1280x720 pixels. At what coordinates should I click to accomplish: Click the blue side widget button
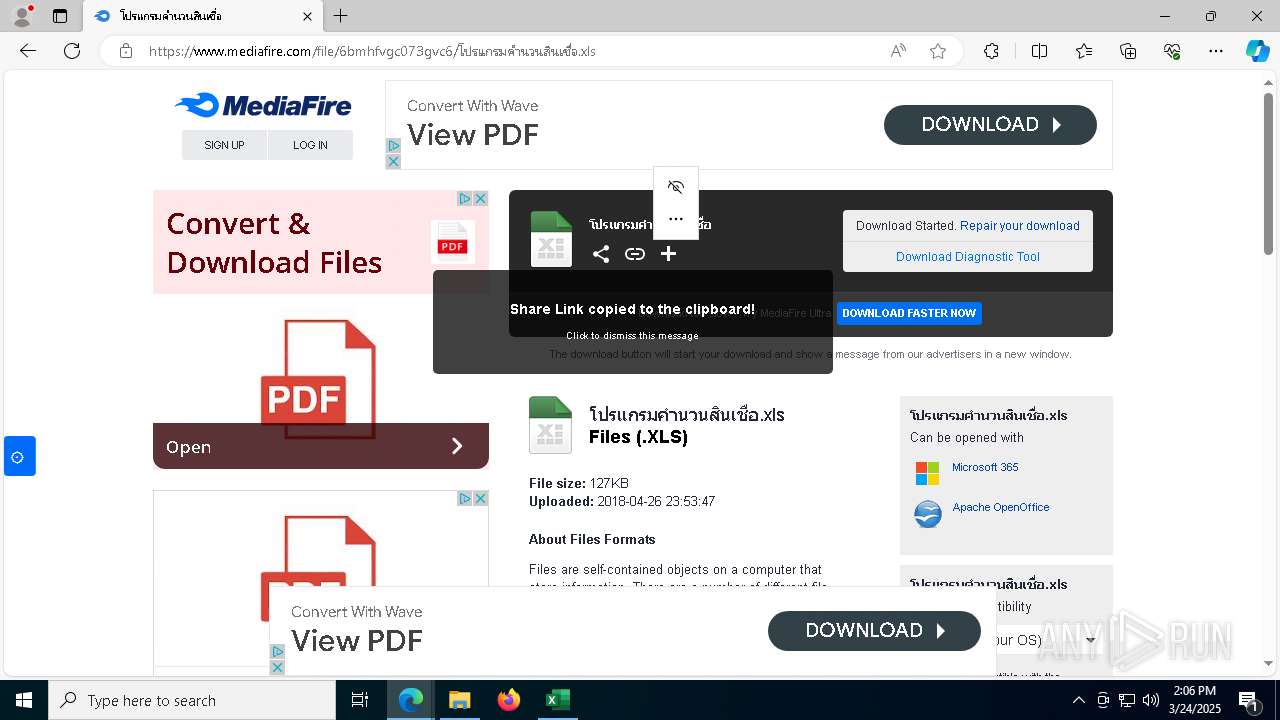coord(19,456)
